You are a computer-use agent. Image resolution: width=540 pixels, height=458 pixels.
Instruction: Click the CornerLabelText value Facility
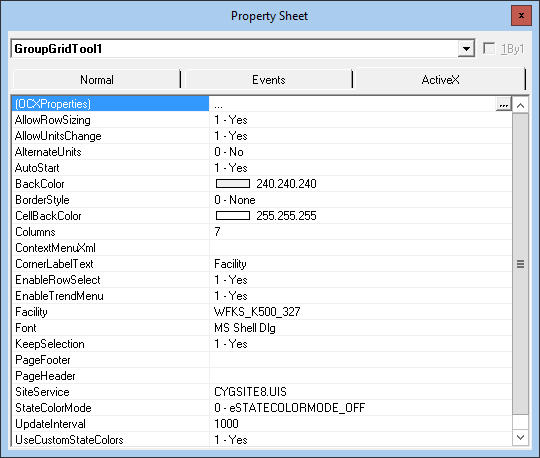[230, 264]
